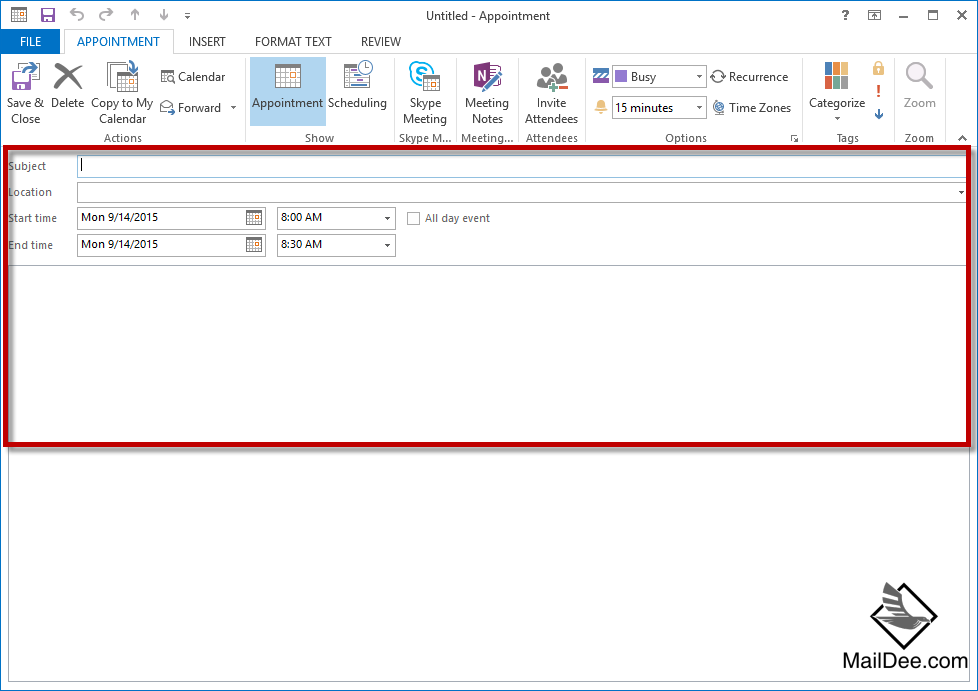This screenshot has width=978, height=691.
Task: Set Low Importance down arrow
Action: tap(878, 114)
